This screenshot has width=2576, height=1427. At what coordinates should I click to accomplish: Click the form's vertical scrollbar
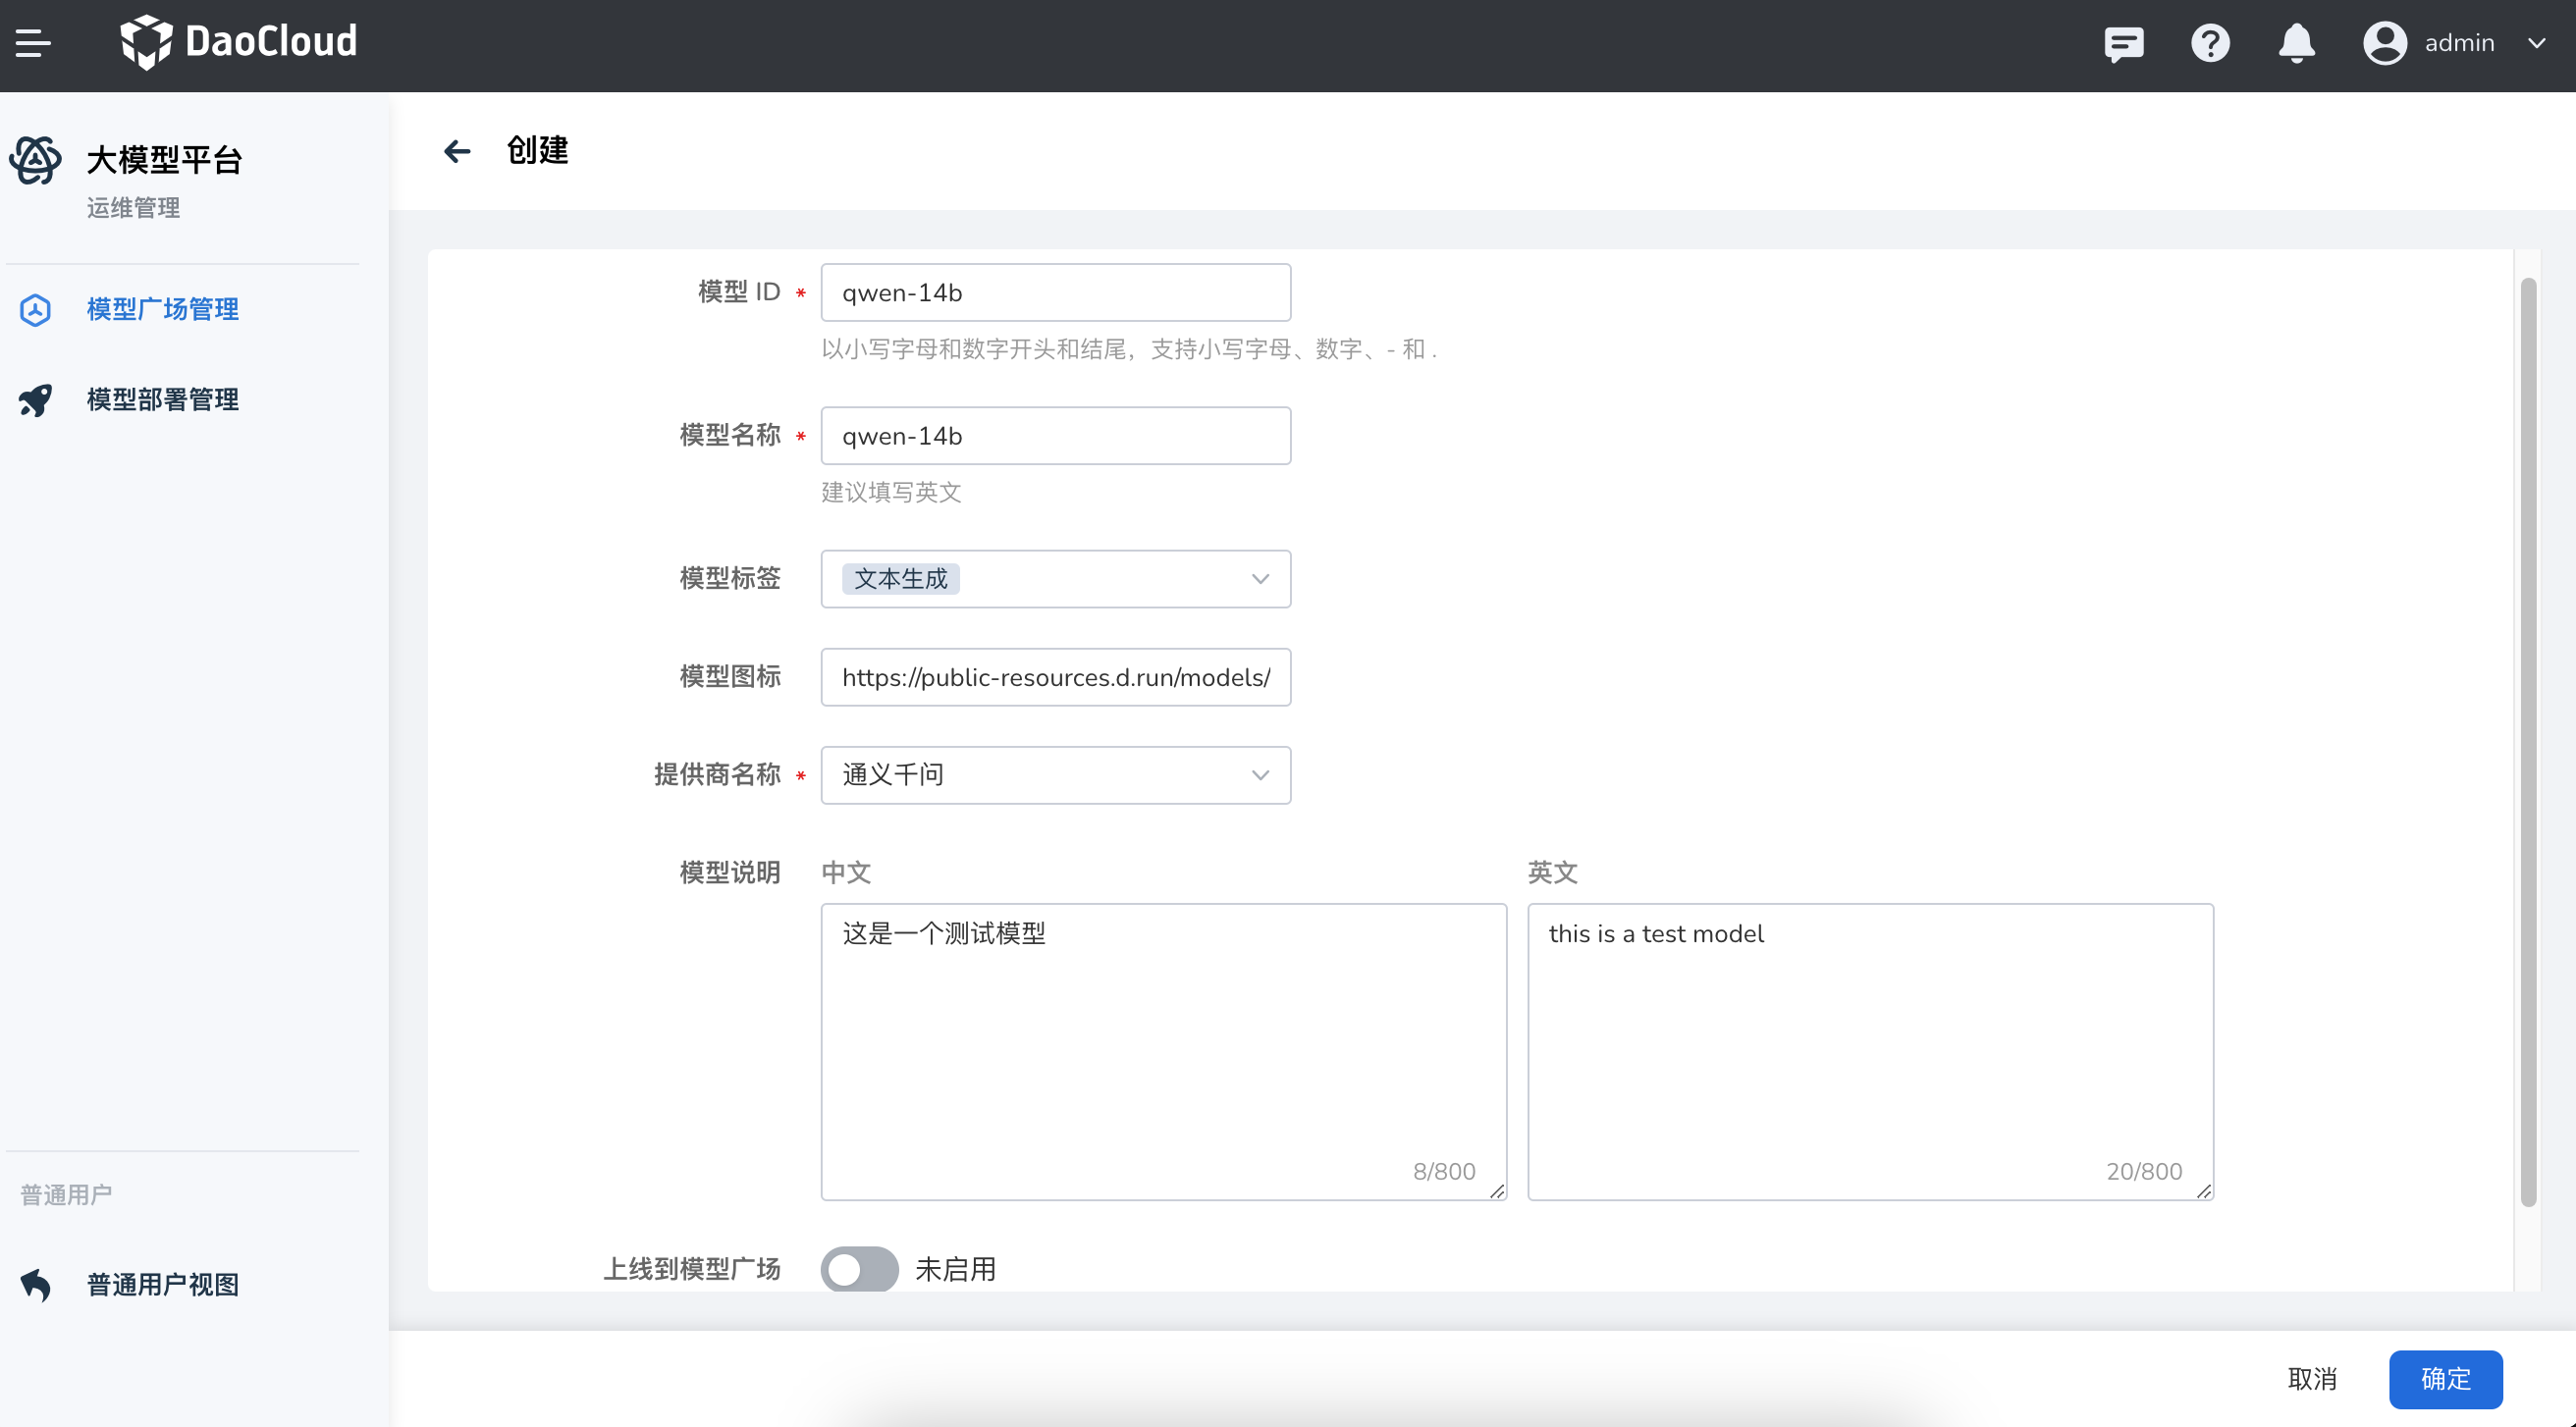tap(2527, 740)
